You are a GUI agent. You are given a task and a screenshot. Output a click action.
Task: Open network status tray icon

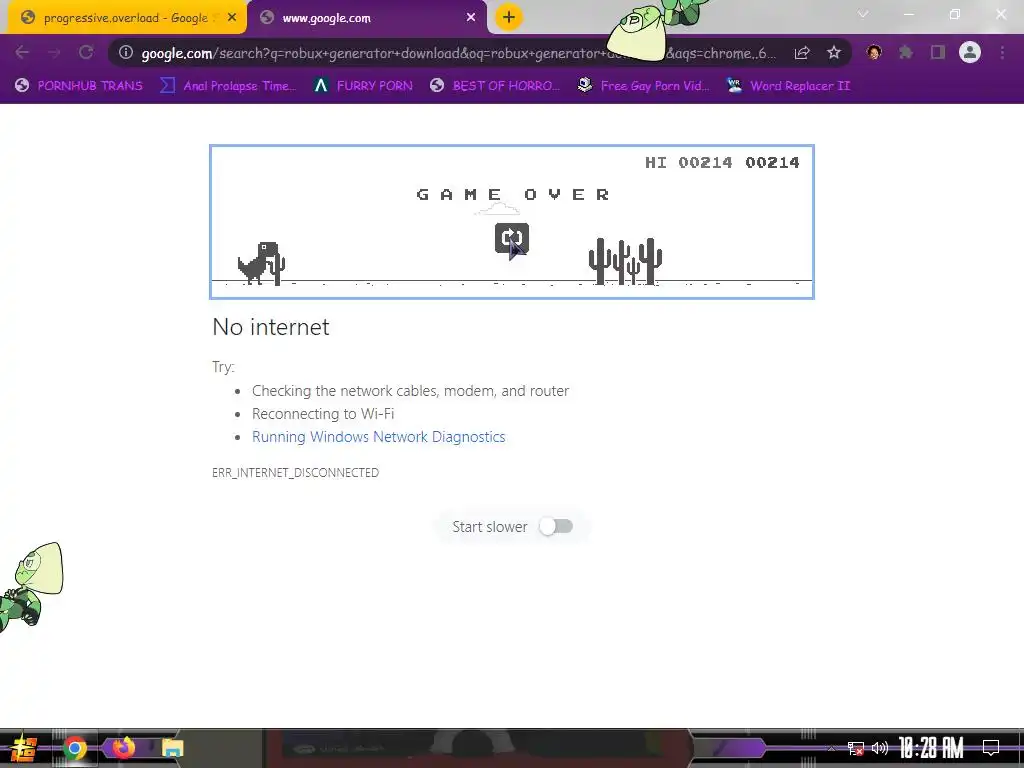pyautogui.click(x=856, y=748)
